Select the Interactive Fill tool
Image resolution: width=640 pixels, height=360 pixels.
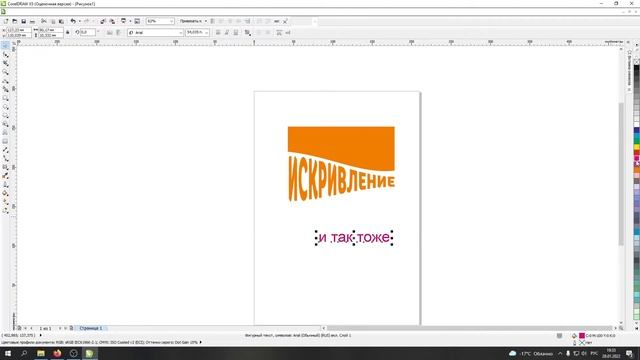5,202
